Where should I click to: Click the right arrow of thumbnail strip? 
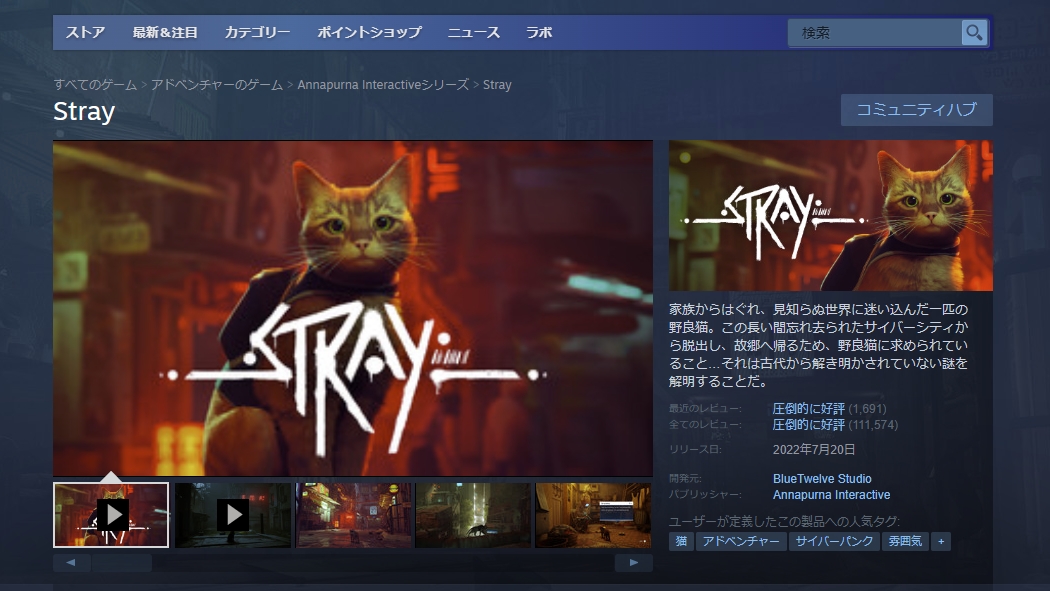point(633,563)
